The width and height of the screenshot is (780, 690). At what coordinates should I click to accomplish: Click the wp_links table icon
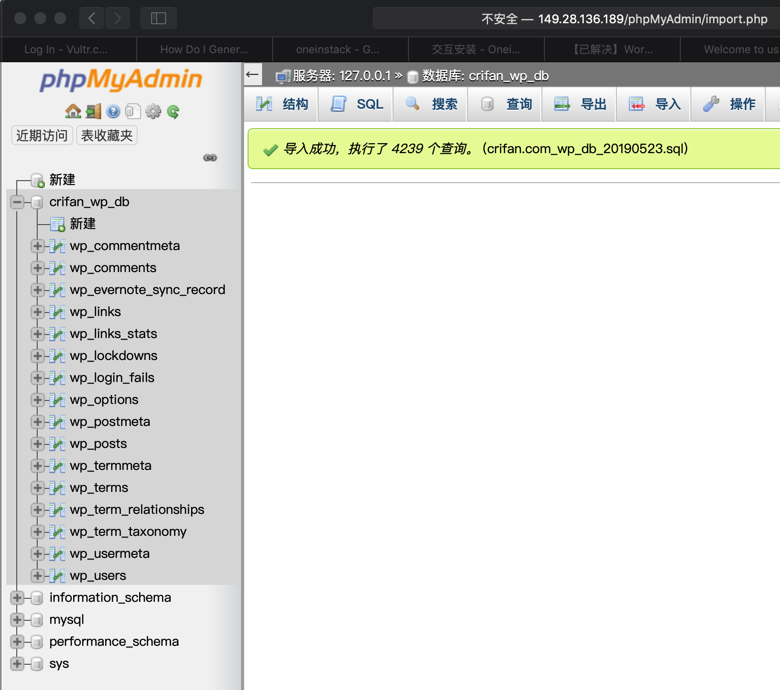(x=57, y=312)
